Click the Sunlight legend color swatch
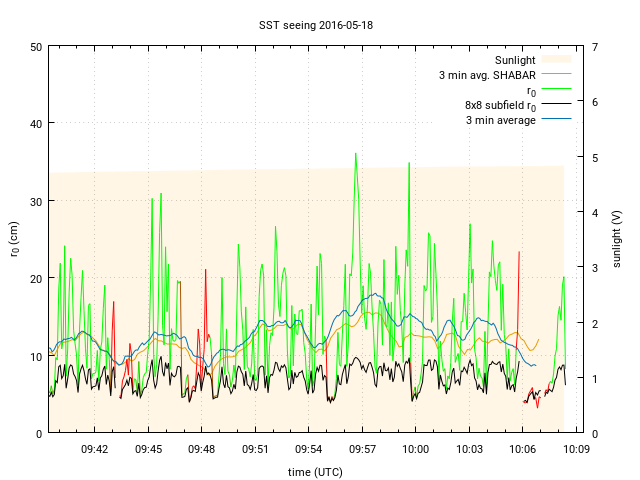The width and height of the screenshot is (640, 480). click(x=556, y=60)
